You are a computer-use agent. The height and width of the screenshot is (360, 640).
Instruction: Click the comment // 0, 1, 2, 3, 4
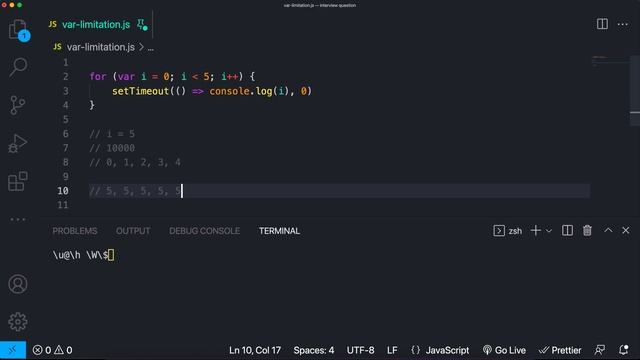[x=135, y=162]
